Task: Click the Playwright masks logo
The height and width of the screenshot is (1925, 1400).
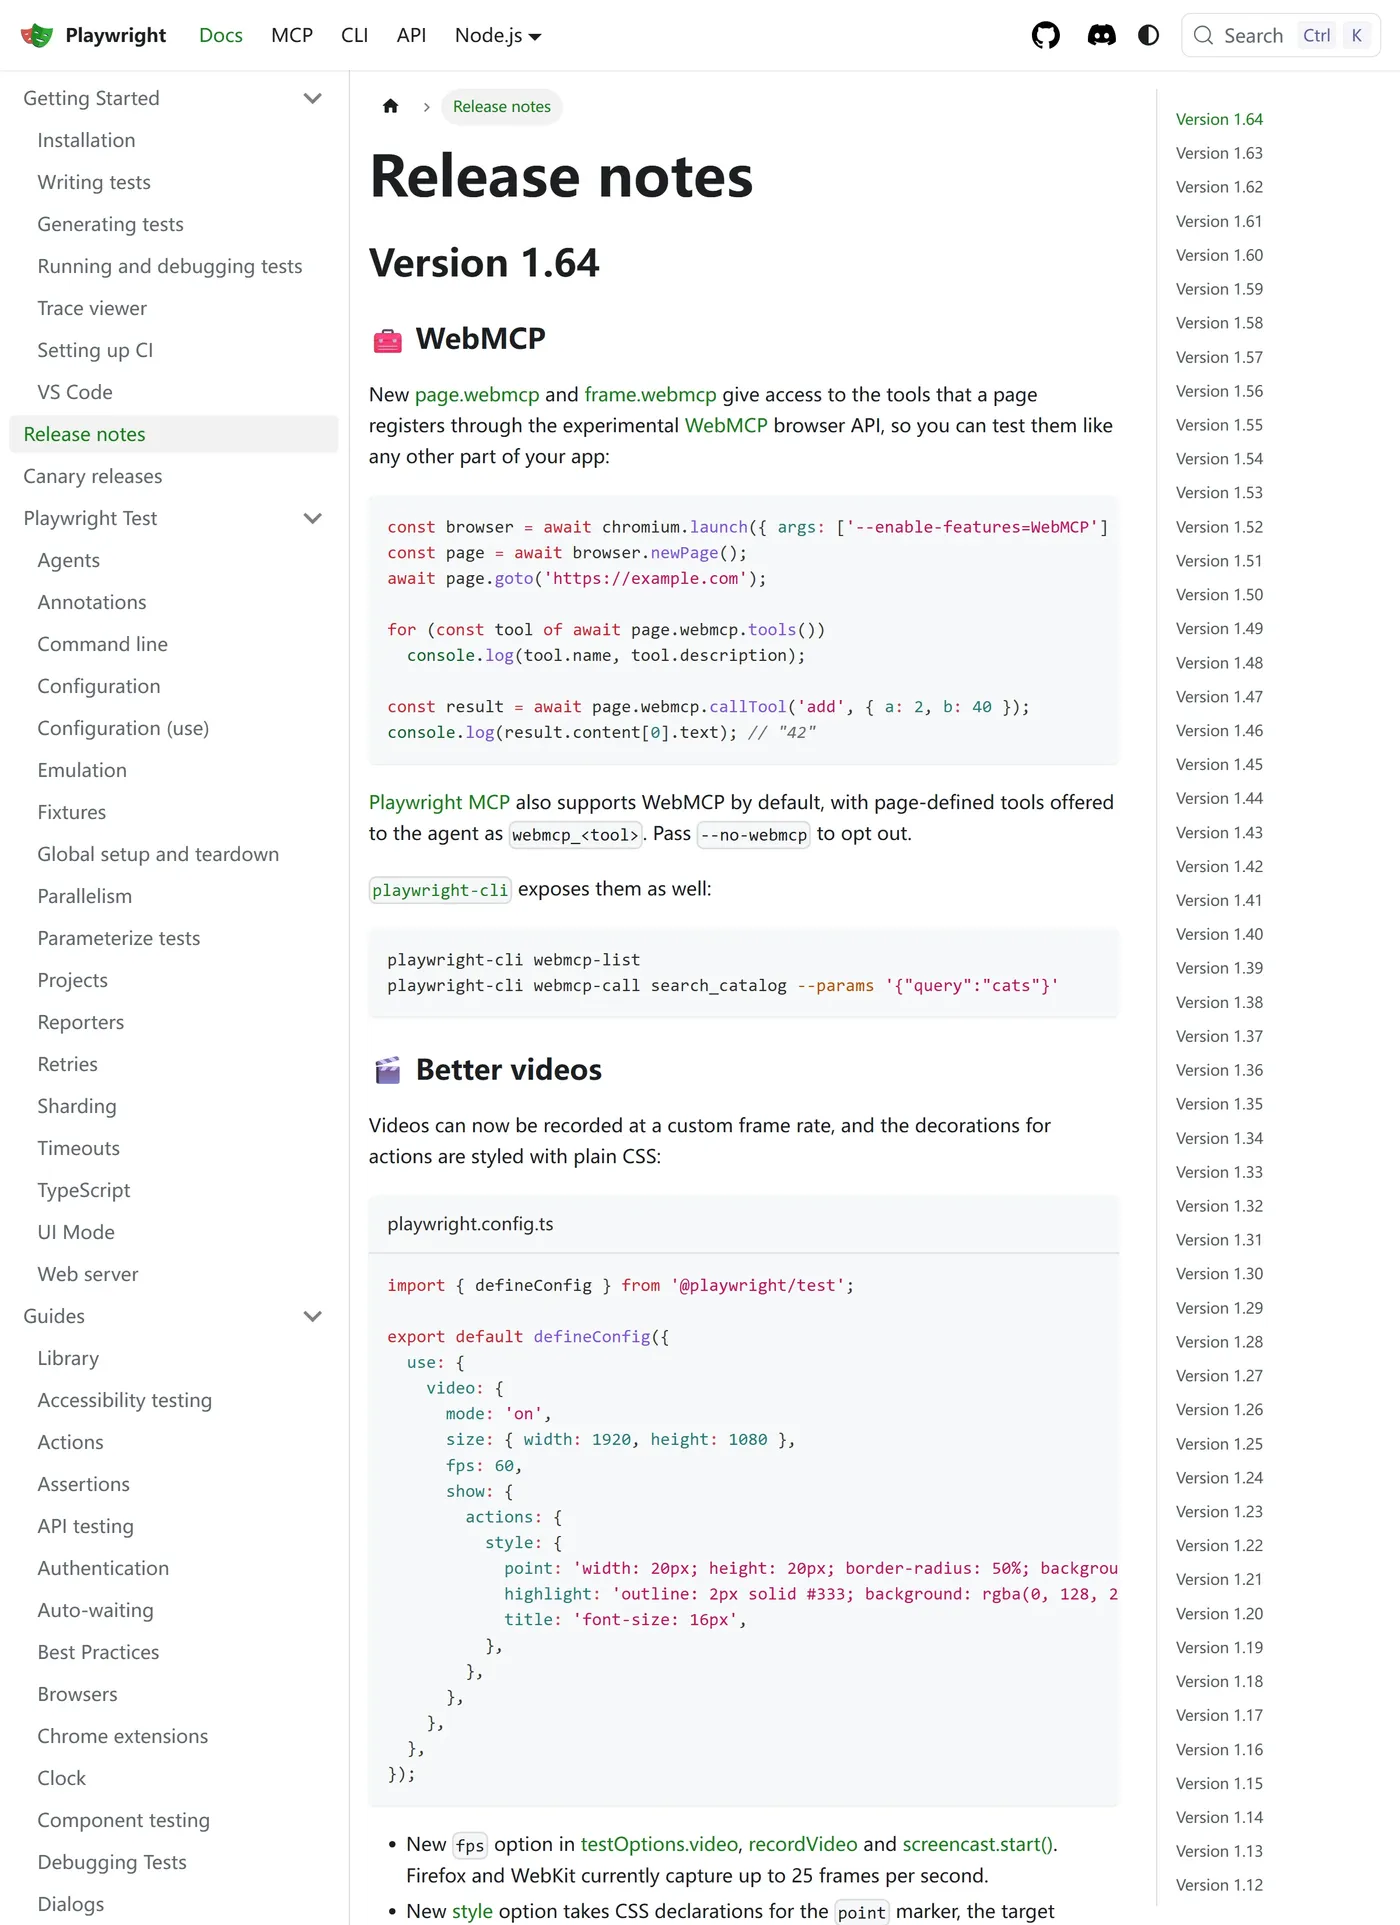Action: pyautogui.click(x=37, y=36)
